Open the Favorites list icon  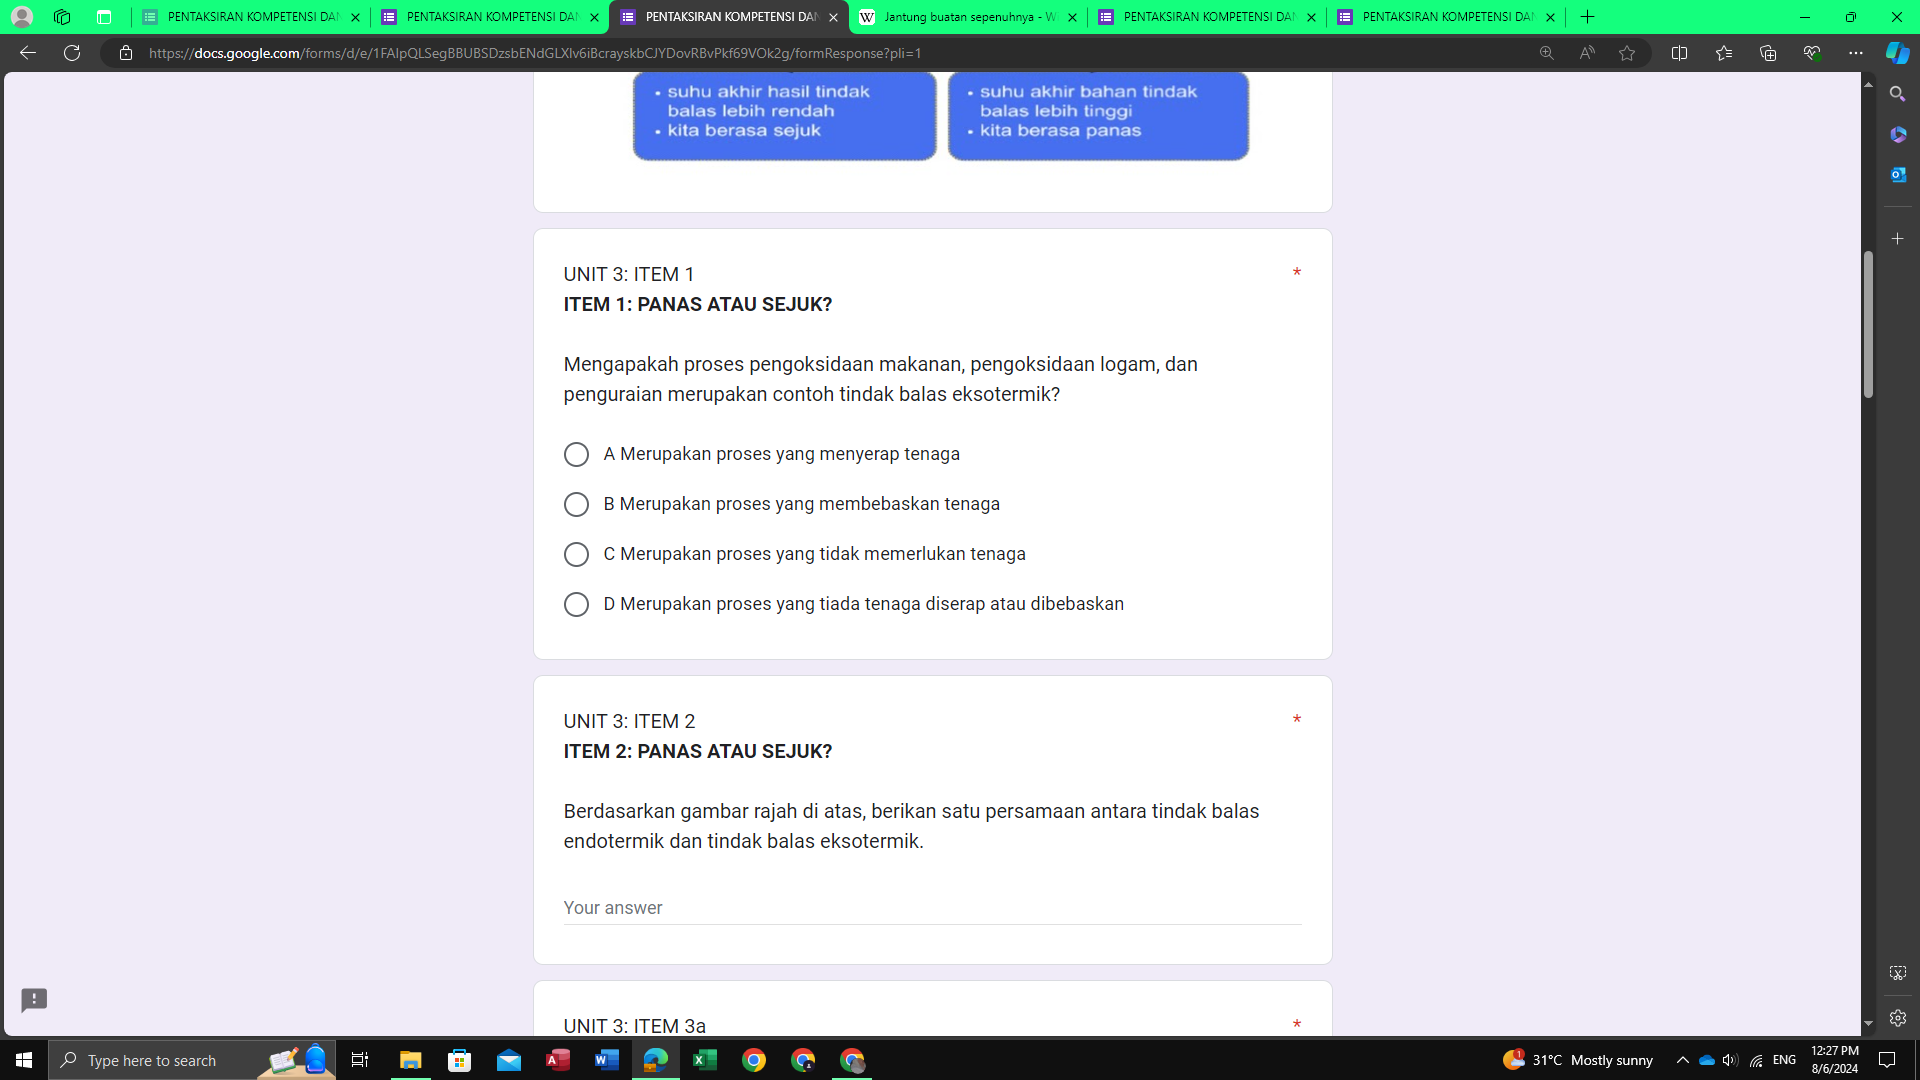click(1723, 53)
